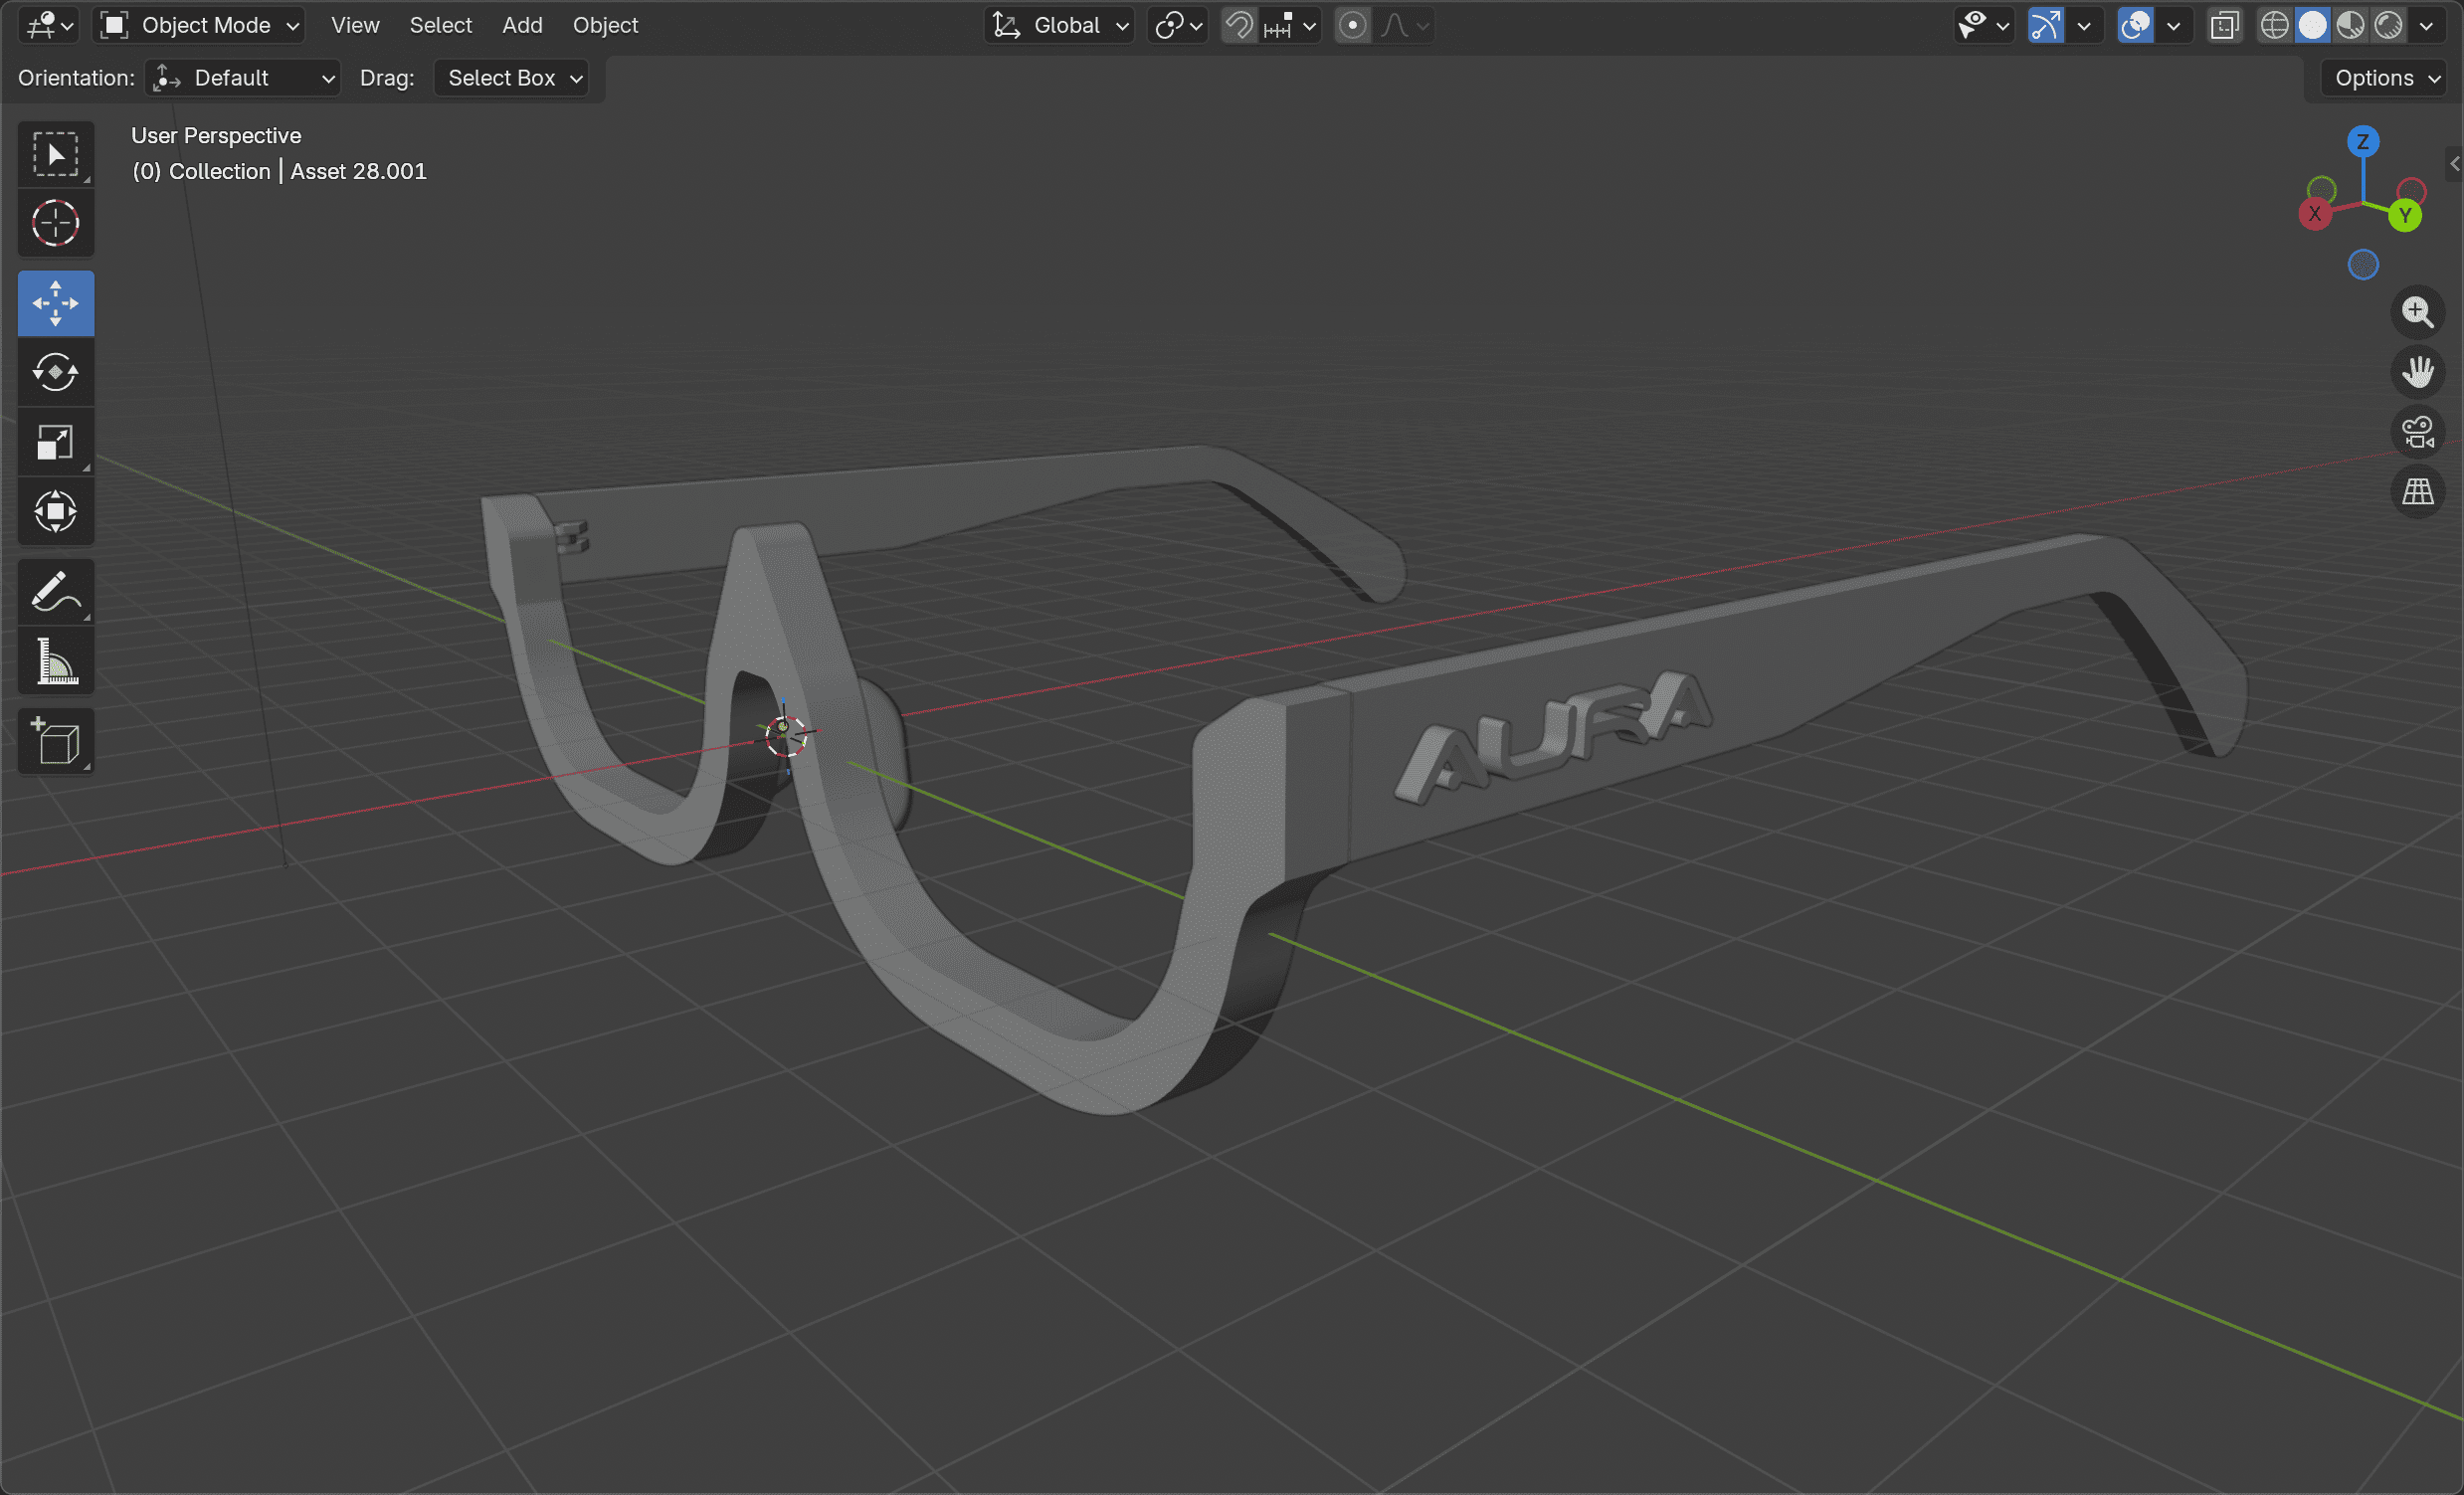Toggle X-ray display mode
The image size is (2464, 1495).
(x=2224, y=25)
